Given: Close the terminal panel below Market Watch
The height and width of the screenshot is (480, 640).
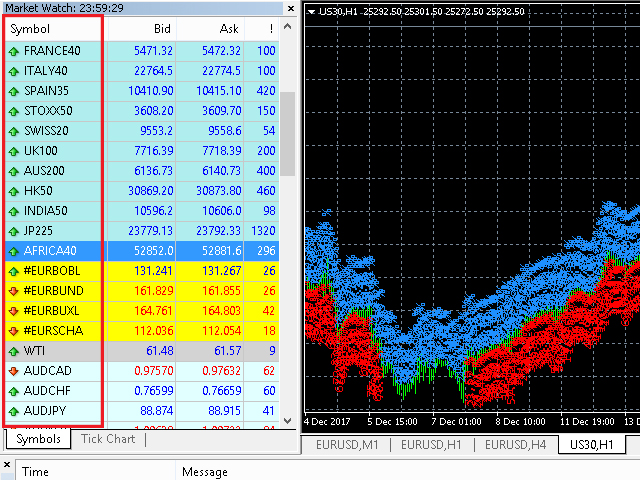Looking at the screenshot, I should (7, 464).
